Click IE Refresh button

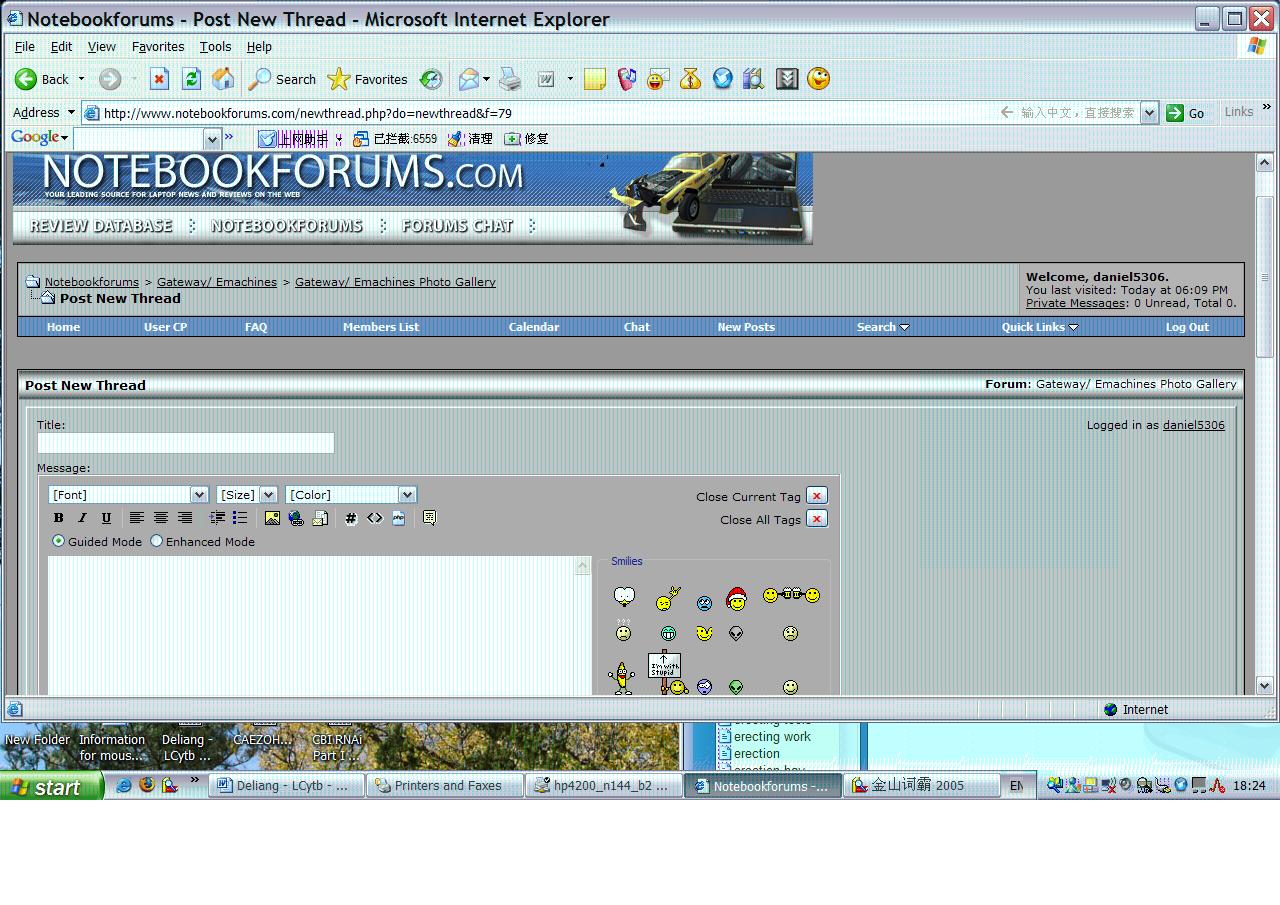[x=191, y=79]
